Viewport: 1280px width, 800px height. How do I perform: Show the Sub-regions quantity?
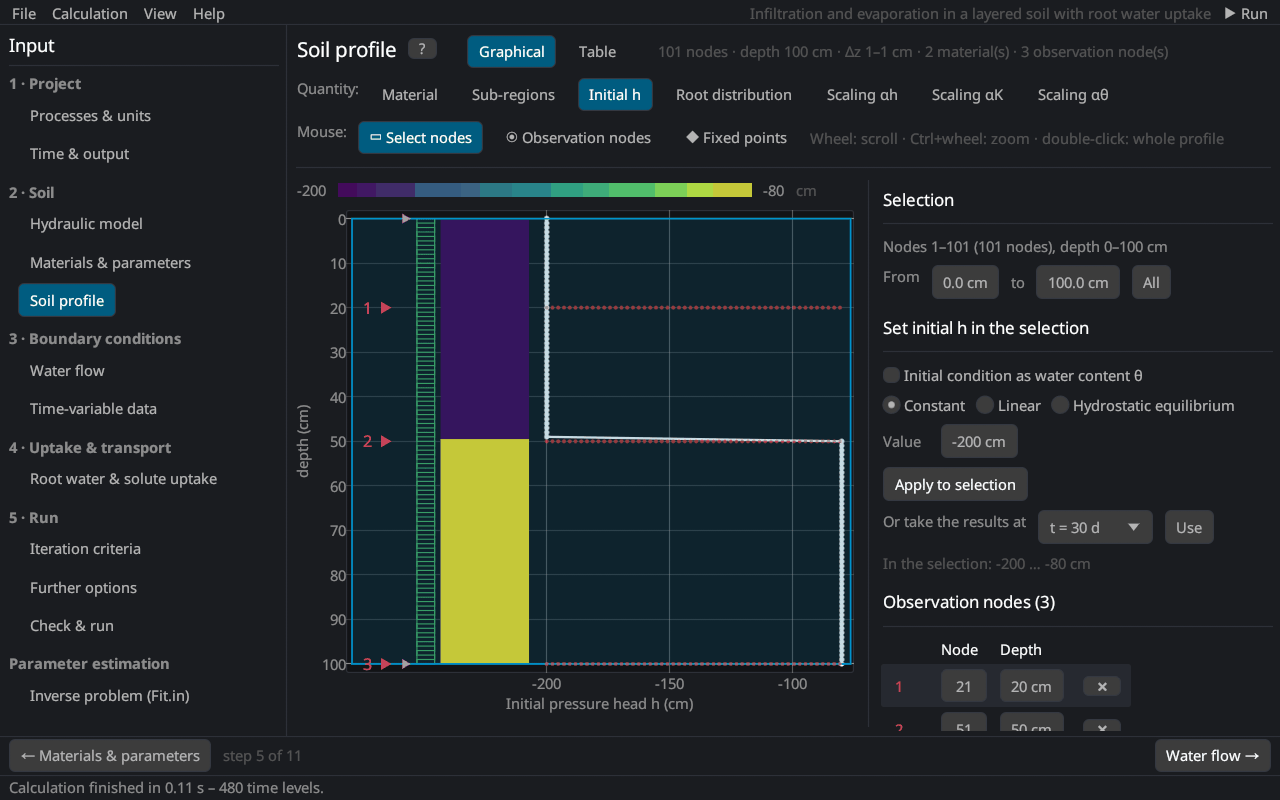tap(513, 95)
